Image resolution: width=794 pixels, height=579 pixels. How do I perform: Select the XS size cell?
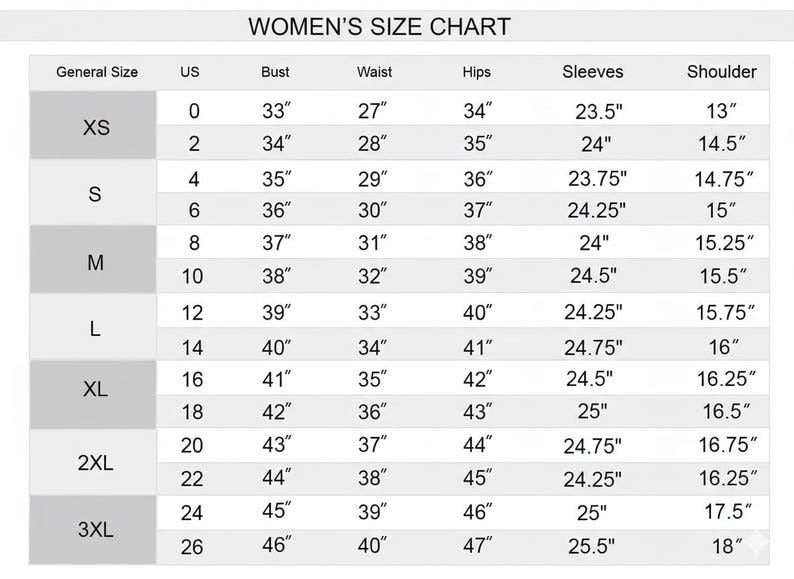93,125
